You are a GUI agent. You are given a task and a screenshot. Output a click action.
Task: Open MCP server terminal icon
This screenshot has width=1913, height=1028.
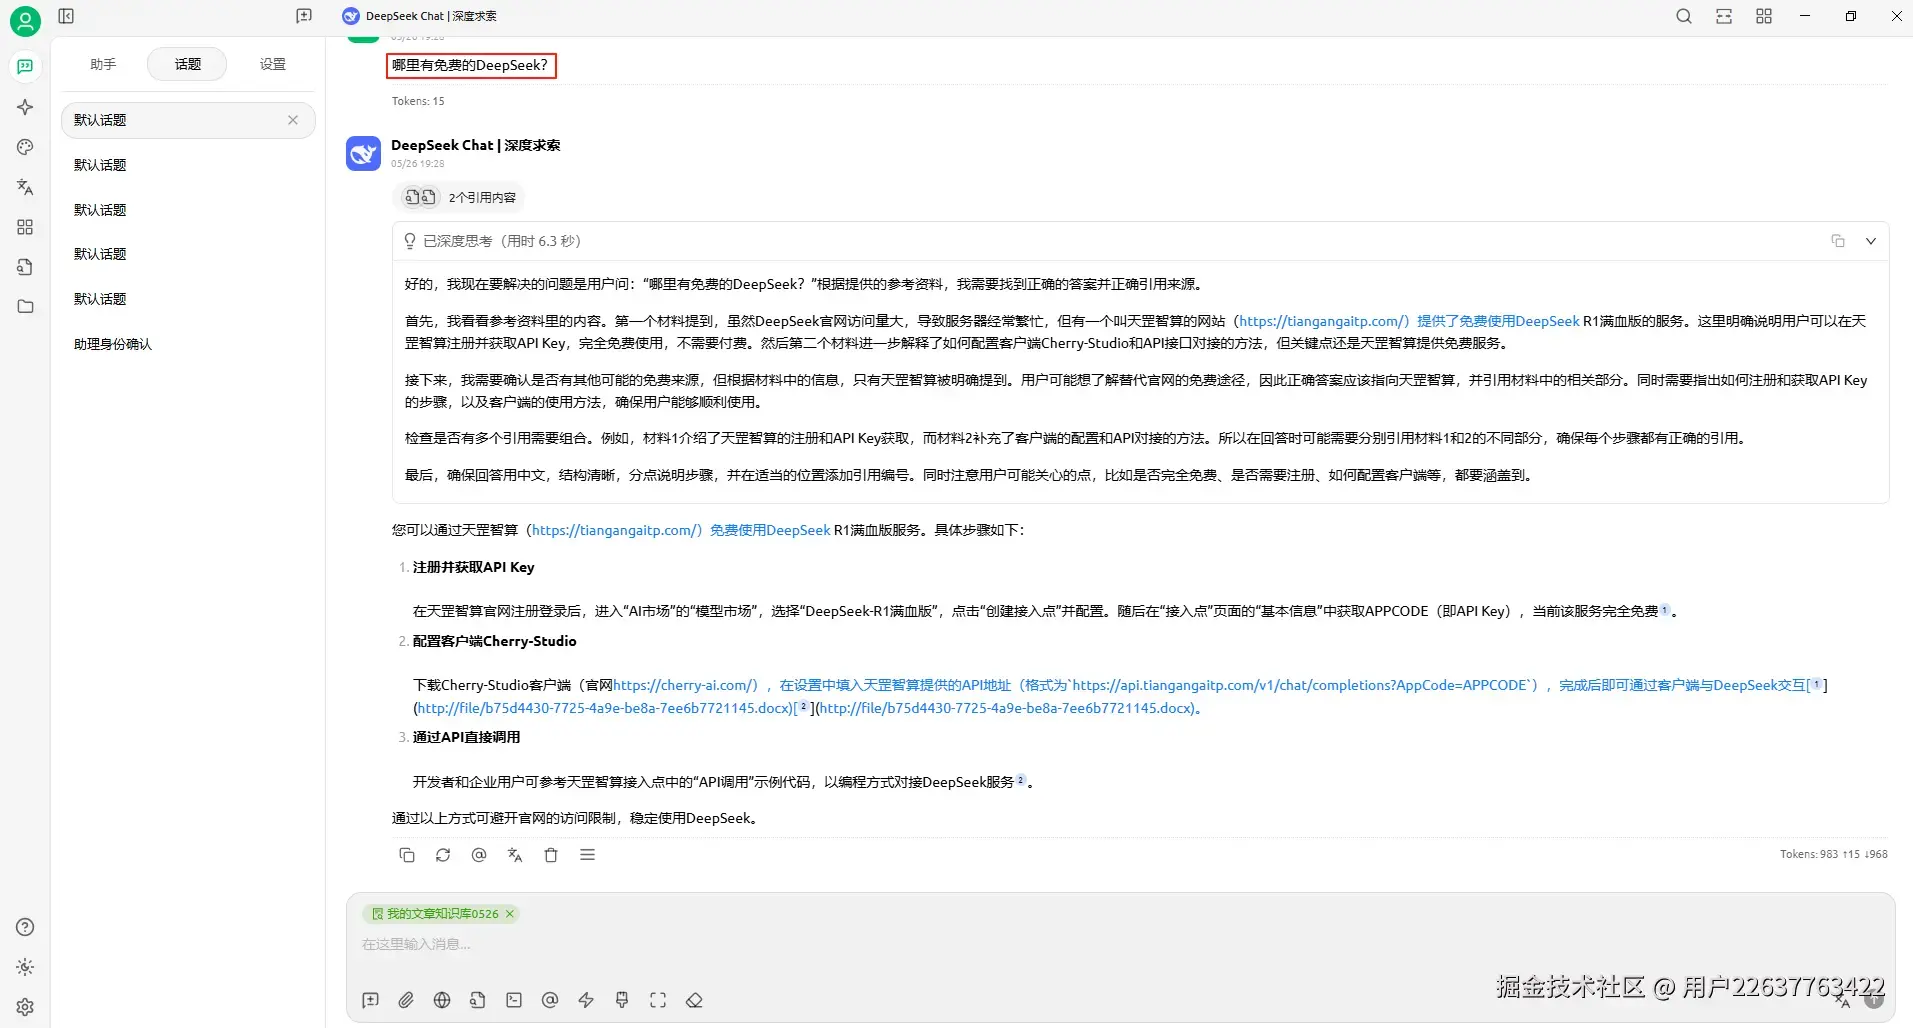coord(514,1000)
